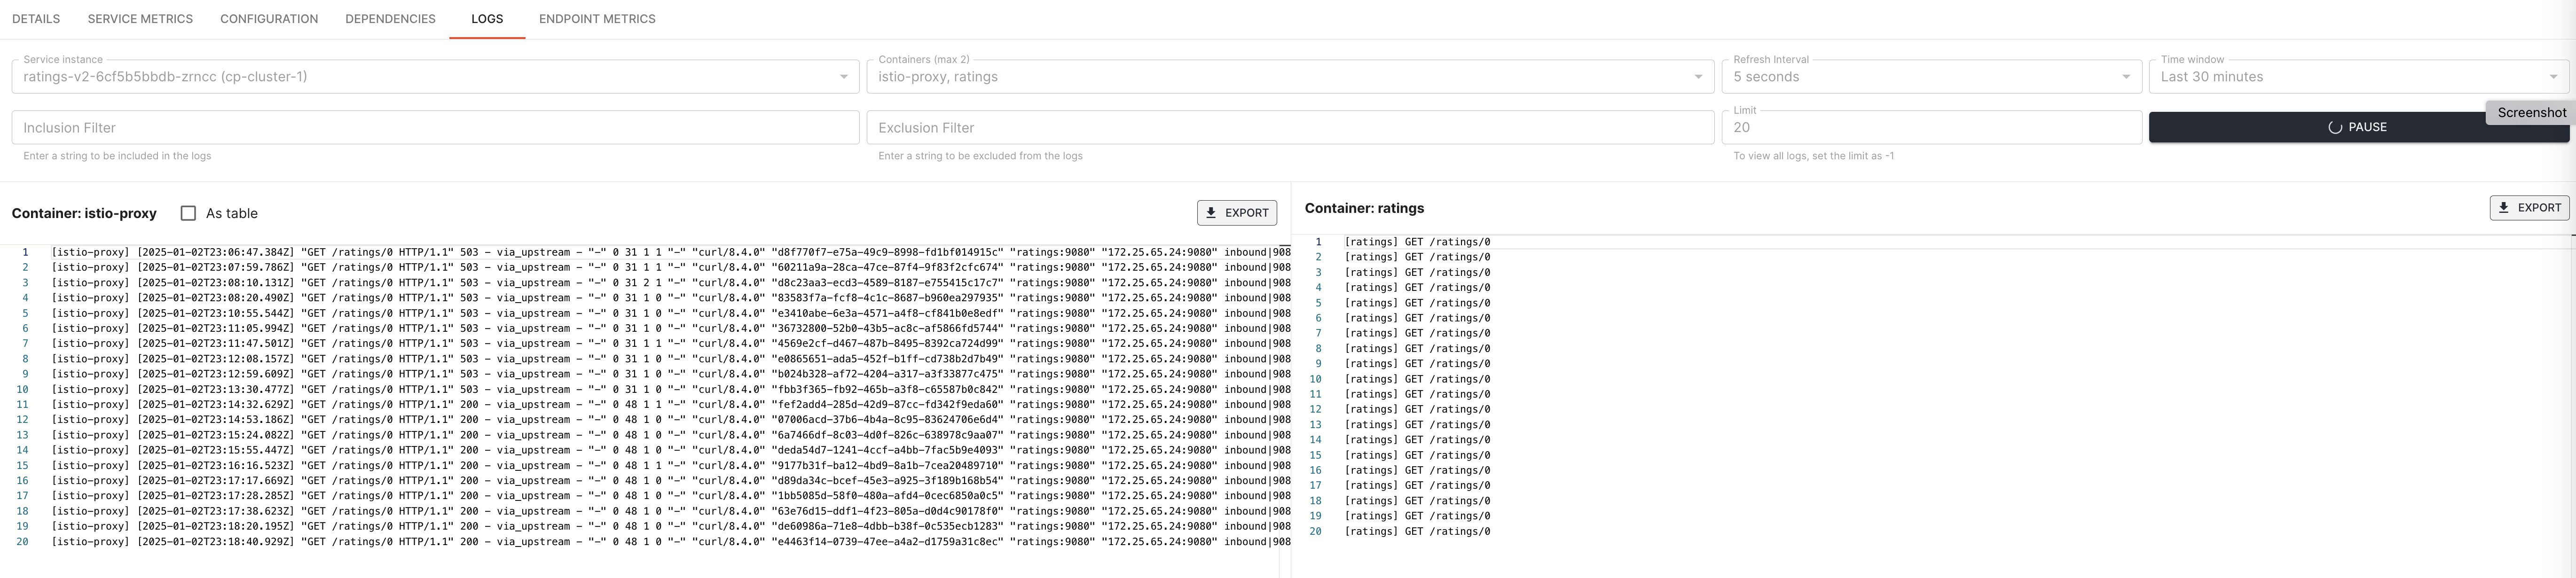Enable the 'As table' checkbox
This screenshot has width=2576, height=578.
188,213
